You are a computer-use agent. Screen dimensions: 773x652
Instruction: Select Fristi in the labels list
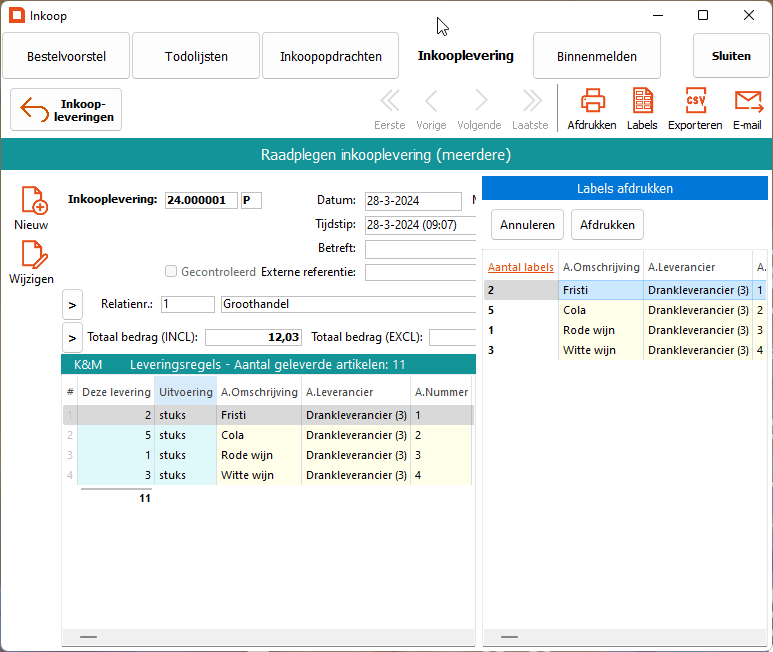[625, 290]
